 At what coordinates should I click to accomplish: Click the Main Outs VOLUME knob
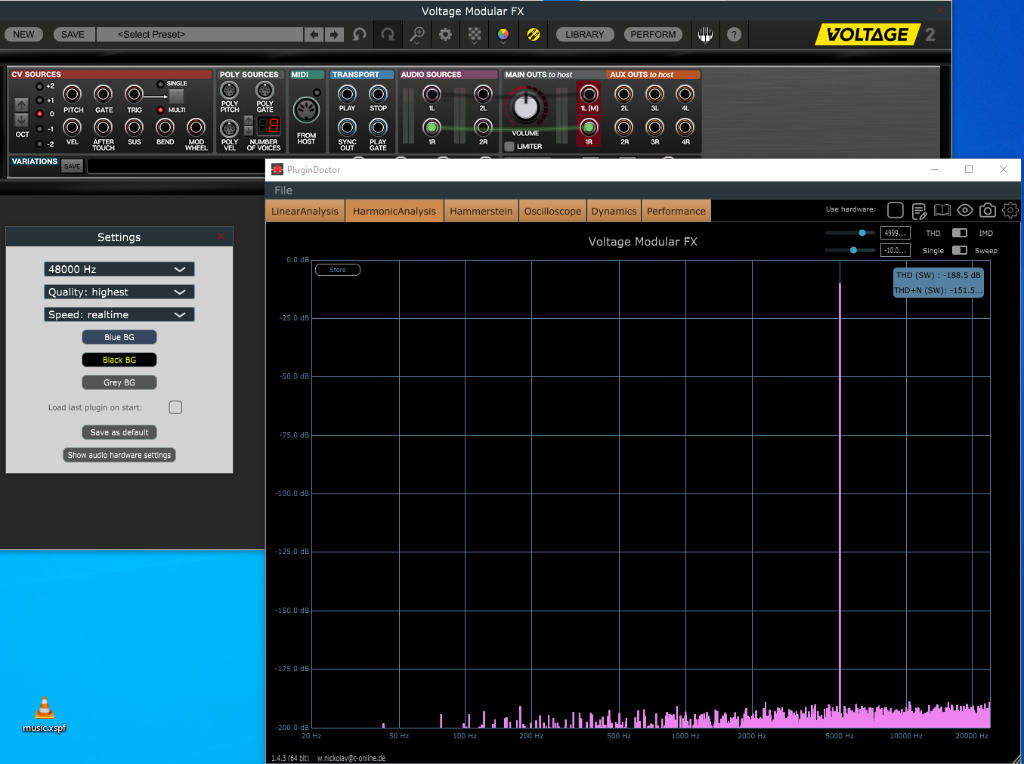pos(525,106)
